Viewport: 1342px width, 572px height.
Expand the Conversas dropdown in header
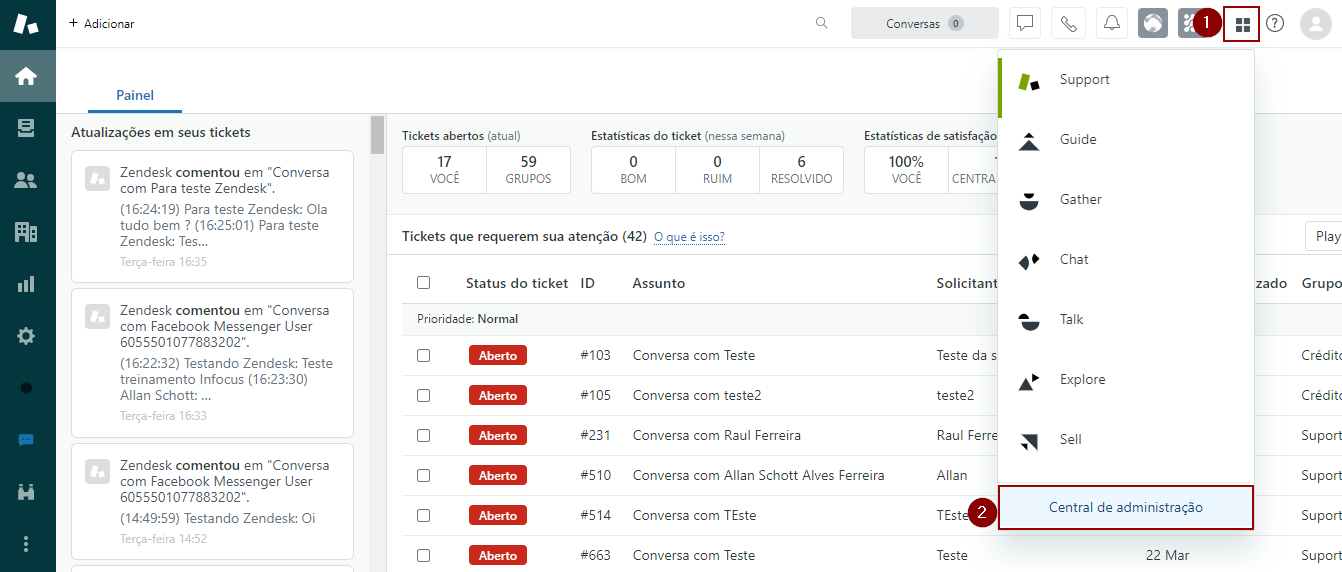coord(924,24)
